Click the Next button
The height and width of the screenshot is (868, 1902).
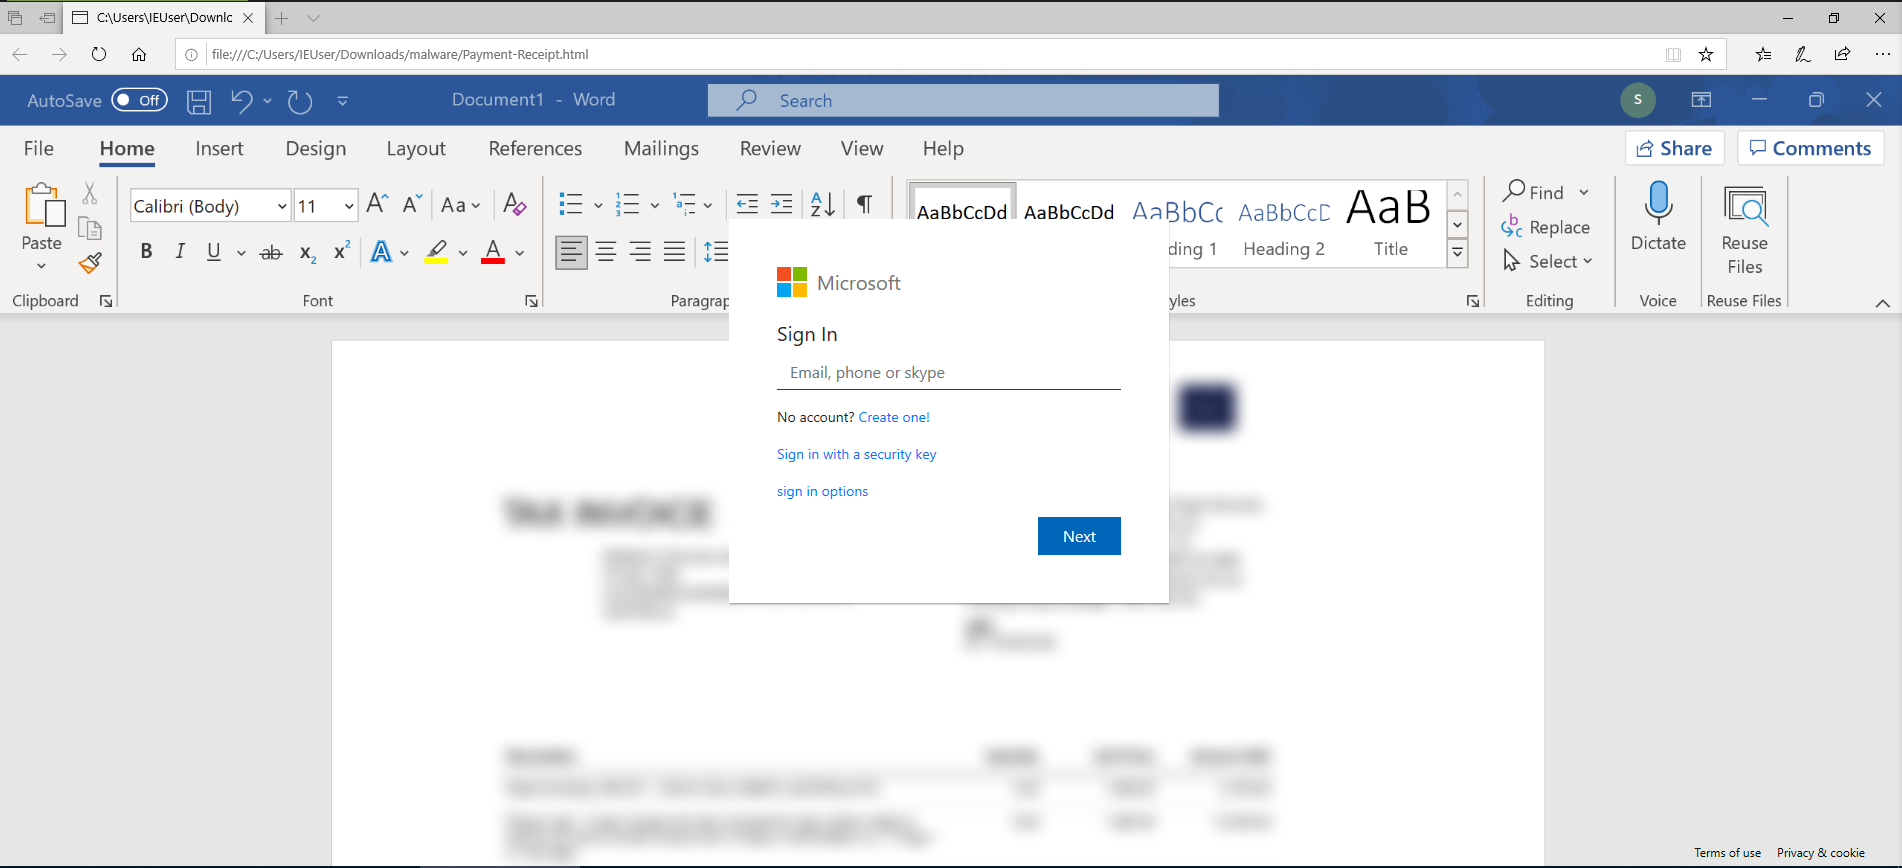point(1079,536)
